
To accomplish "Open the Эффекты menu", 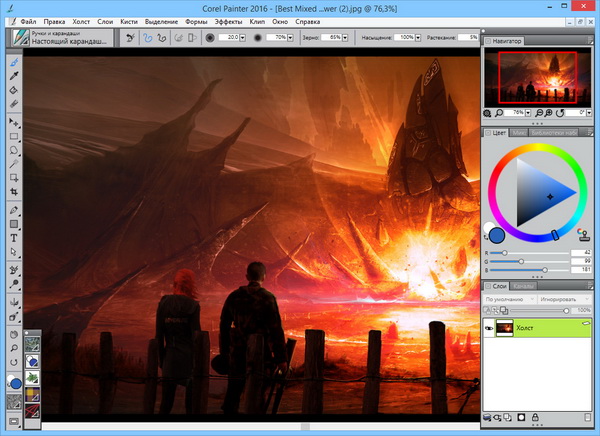I will click(227, 20).
